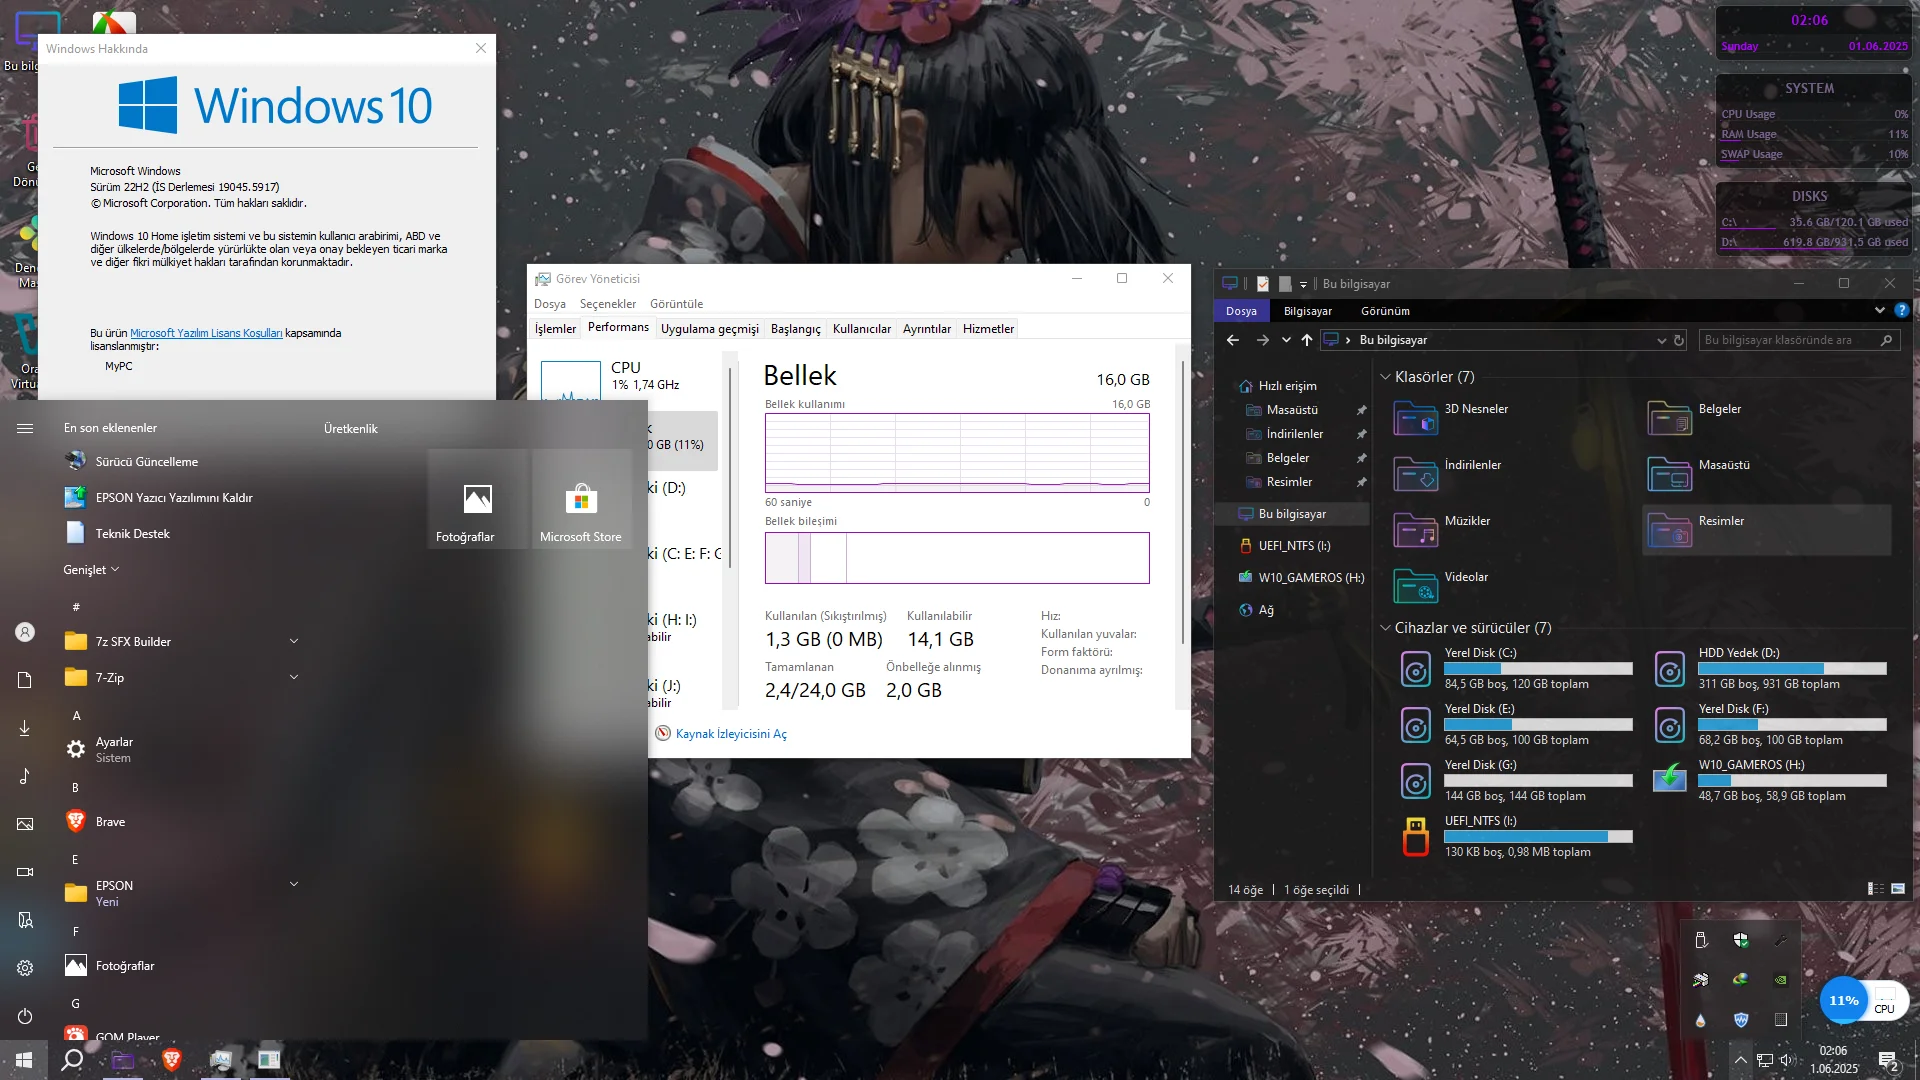Click the Wise Care shield tray icon
Viewport: 1920px width, 1080px height.
1741,1020
